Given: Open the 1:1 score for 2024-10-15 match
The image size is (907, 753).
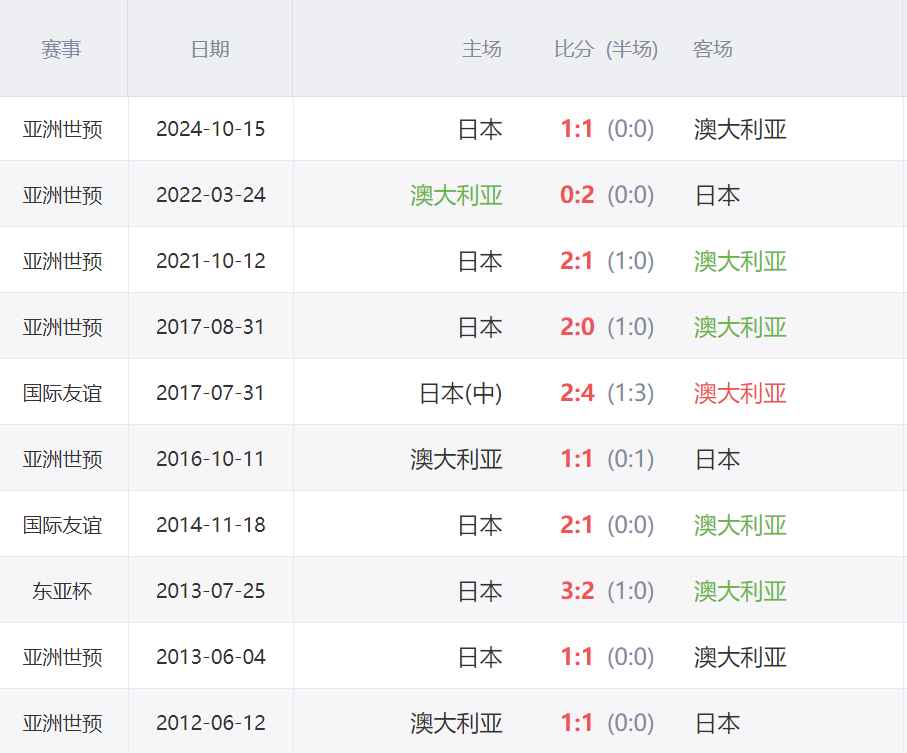Looking at the screenshot, I should (x=577, y=129).
